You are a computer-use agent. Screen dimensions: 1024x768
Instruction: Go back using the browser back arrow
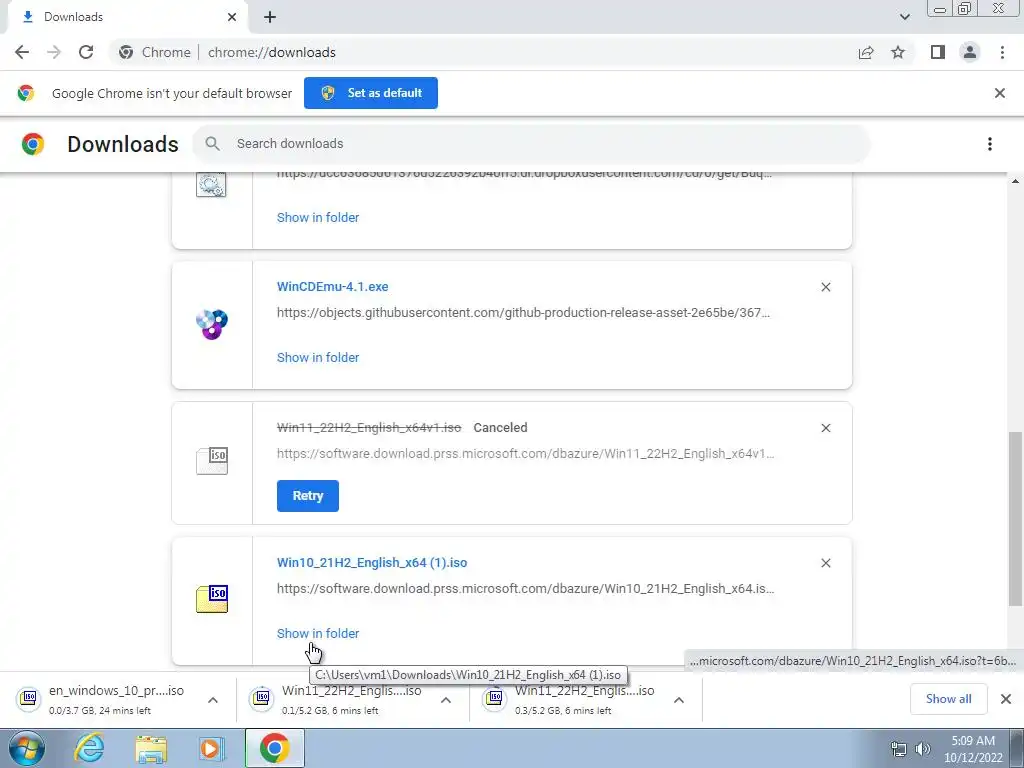[22, 52]
